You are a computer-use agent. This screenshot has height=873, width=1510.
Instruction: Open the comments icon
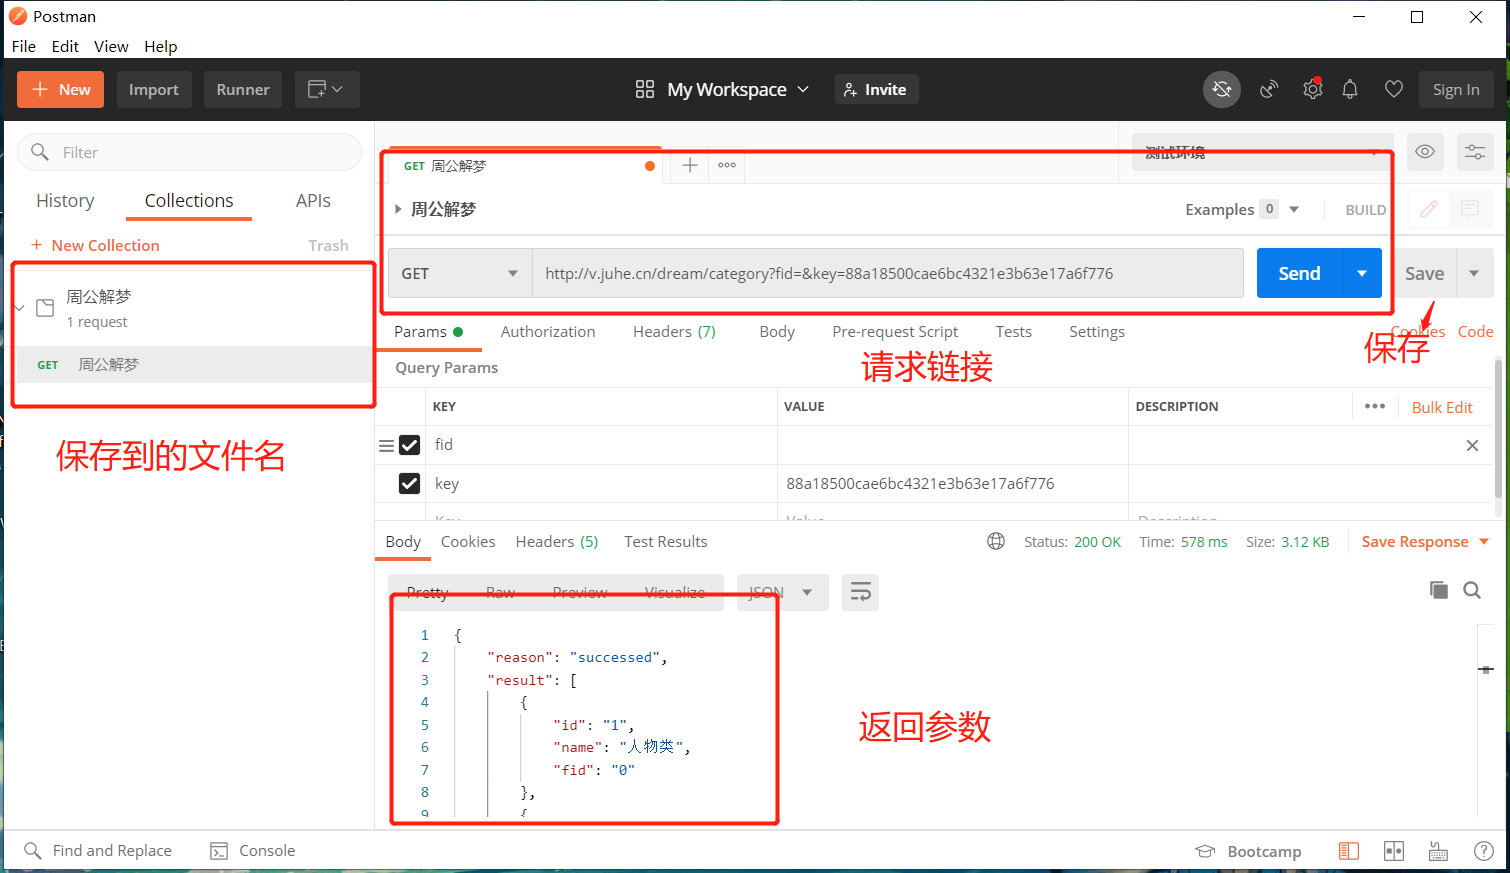pos(1470,209)
